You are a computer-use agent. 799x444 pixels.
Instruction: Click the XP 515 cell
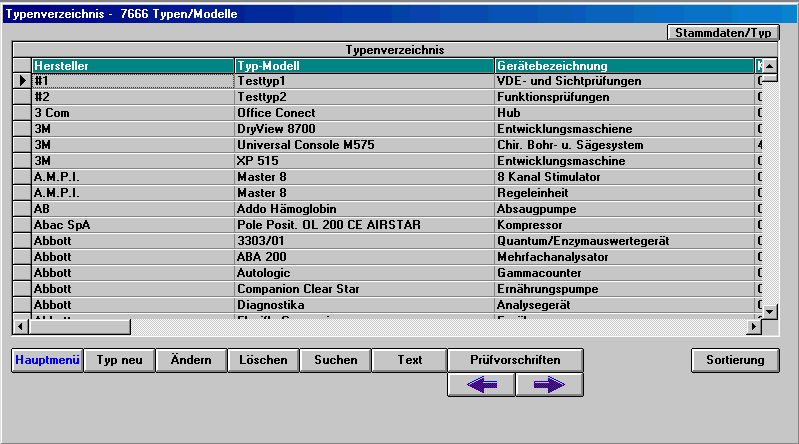[x=364, y=161]
